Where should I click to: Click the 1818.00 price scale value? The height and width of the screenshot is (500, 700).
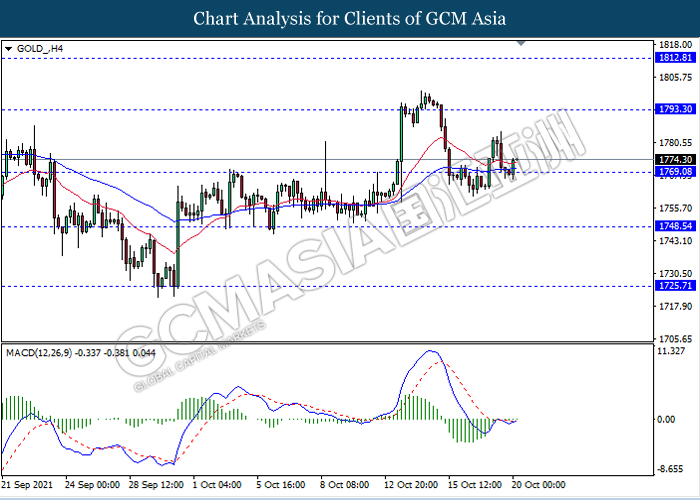[675, 45]
